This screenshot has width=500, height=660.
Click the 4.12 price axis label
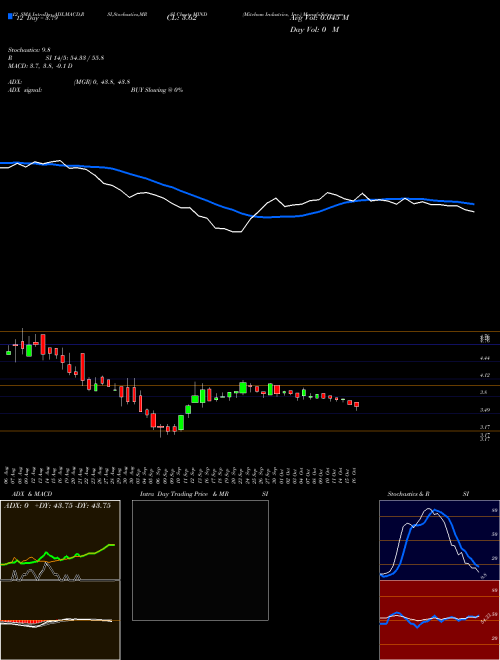(485, 375)
